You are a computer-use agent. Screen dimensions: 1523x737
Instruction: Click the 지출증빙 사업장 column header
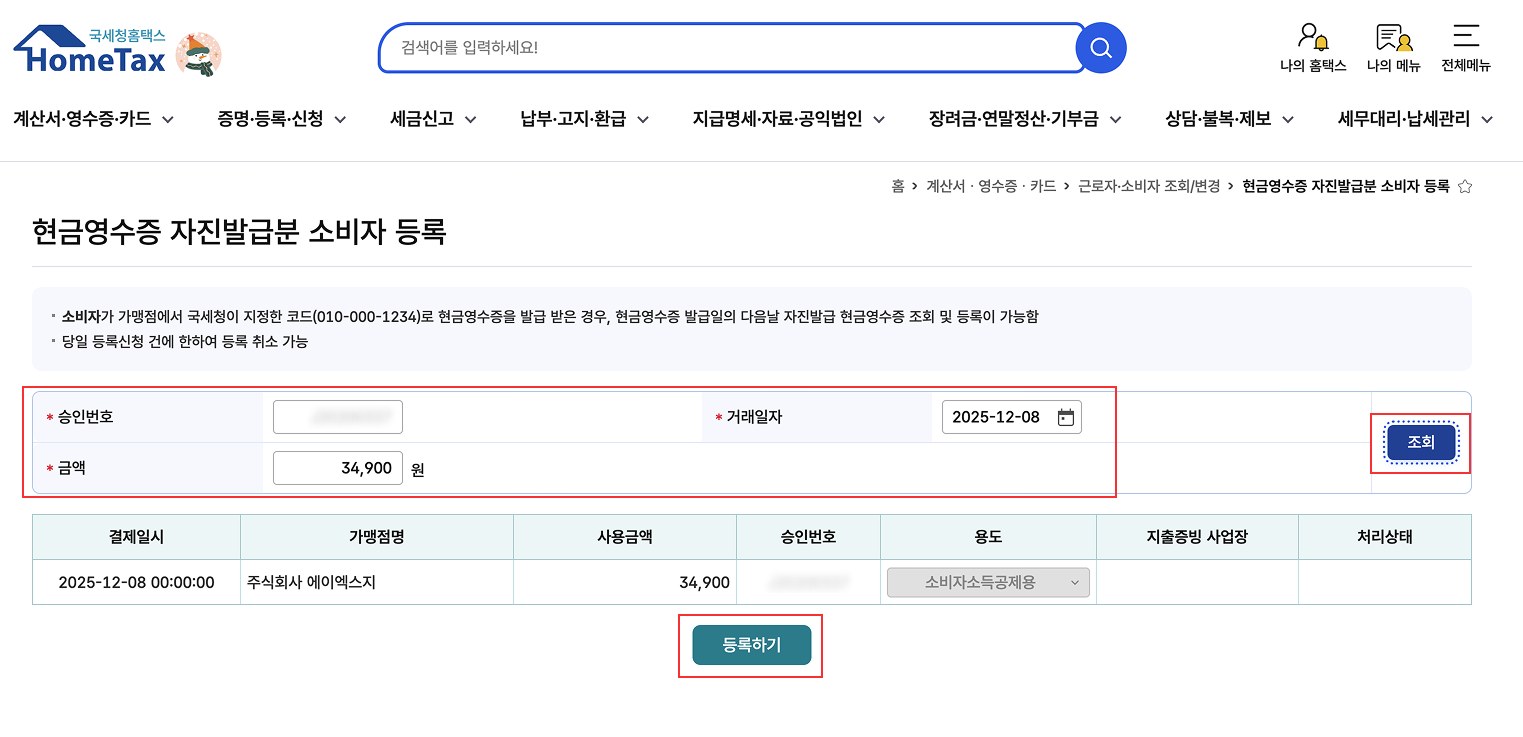coord(1197,537)
